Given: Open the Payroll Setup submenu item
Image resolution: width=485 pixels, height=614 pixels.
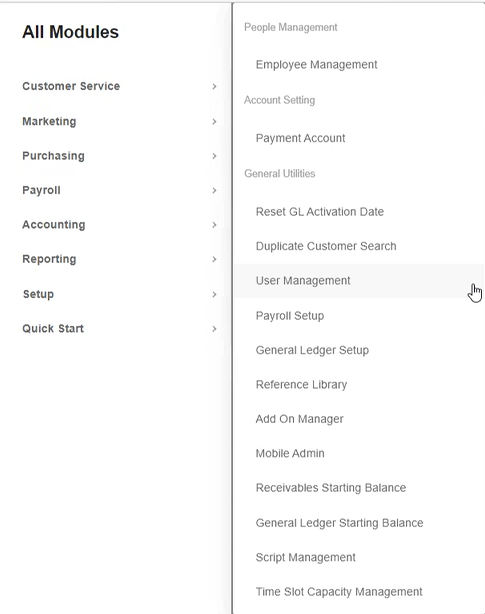Looking at the screenshot, I should coord(290,316).
